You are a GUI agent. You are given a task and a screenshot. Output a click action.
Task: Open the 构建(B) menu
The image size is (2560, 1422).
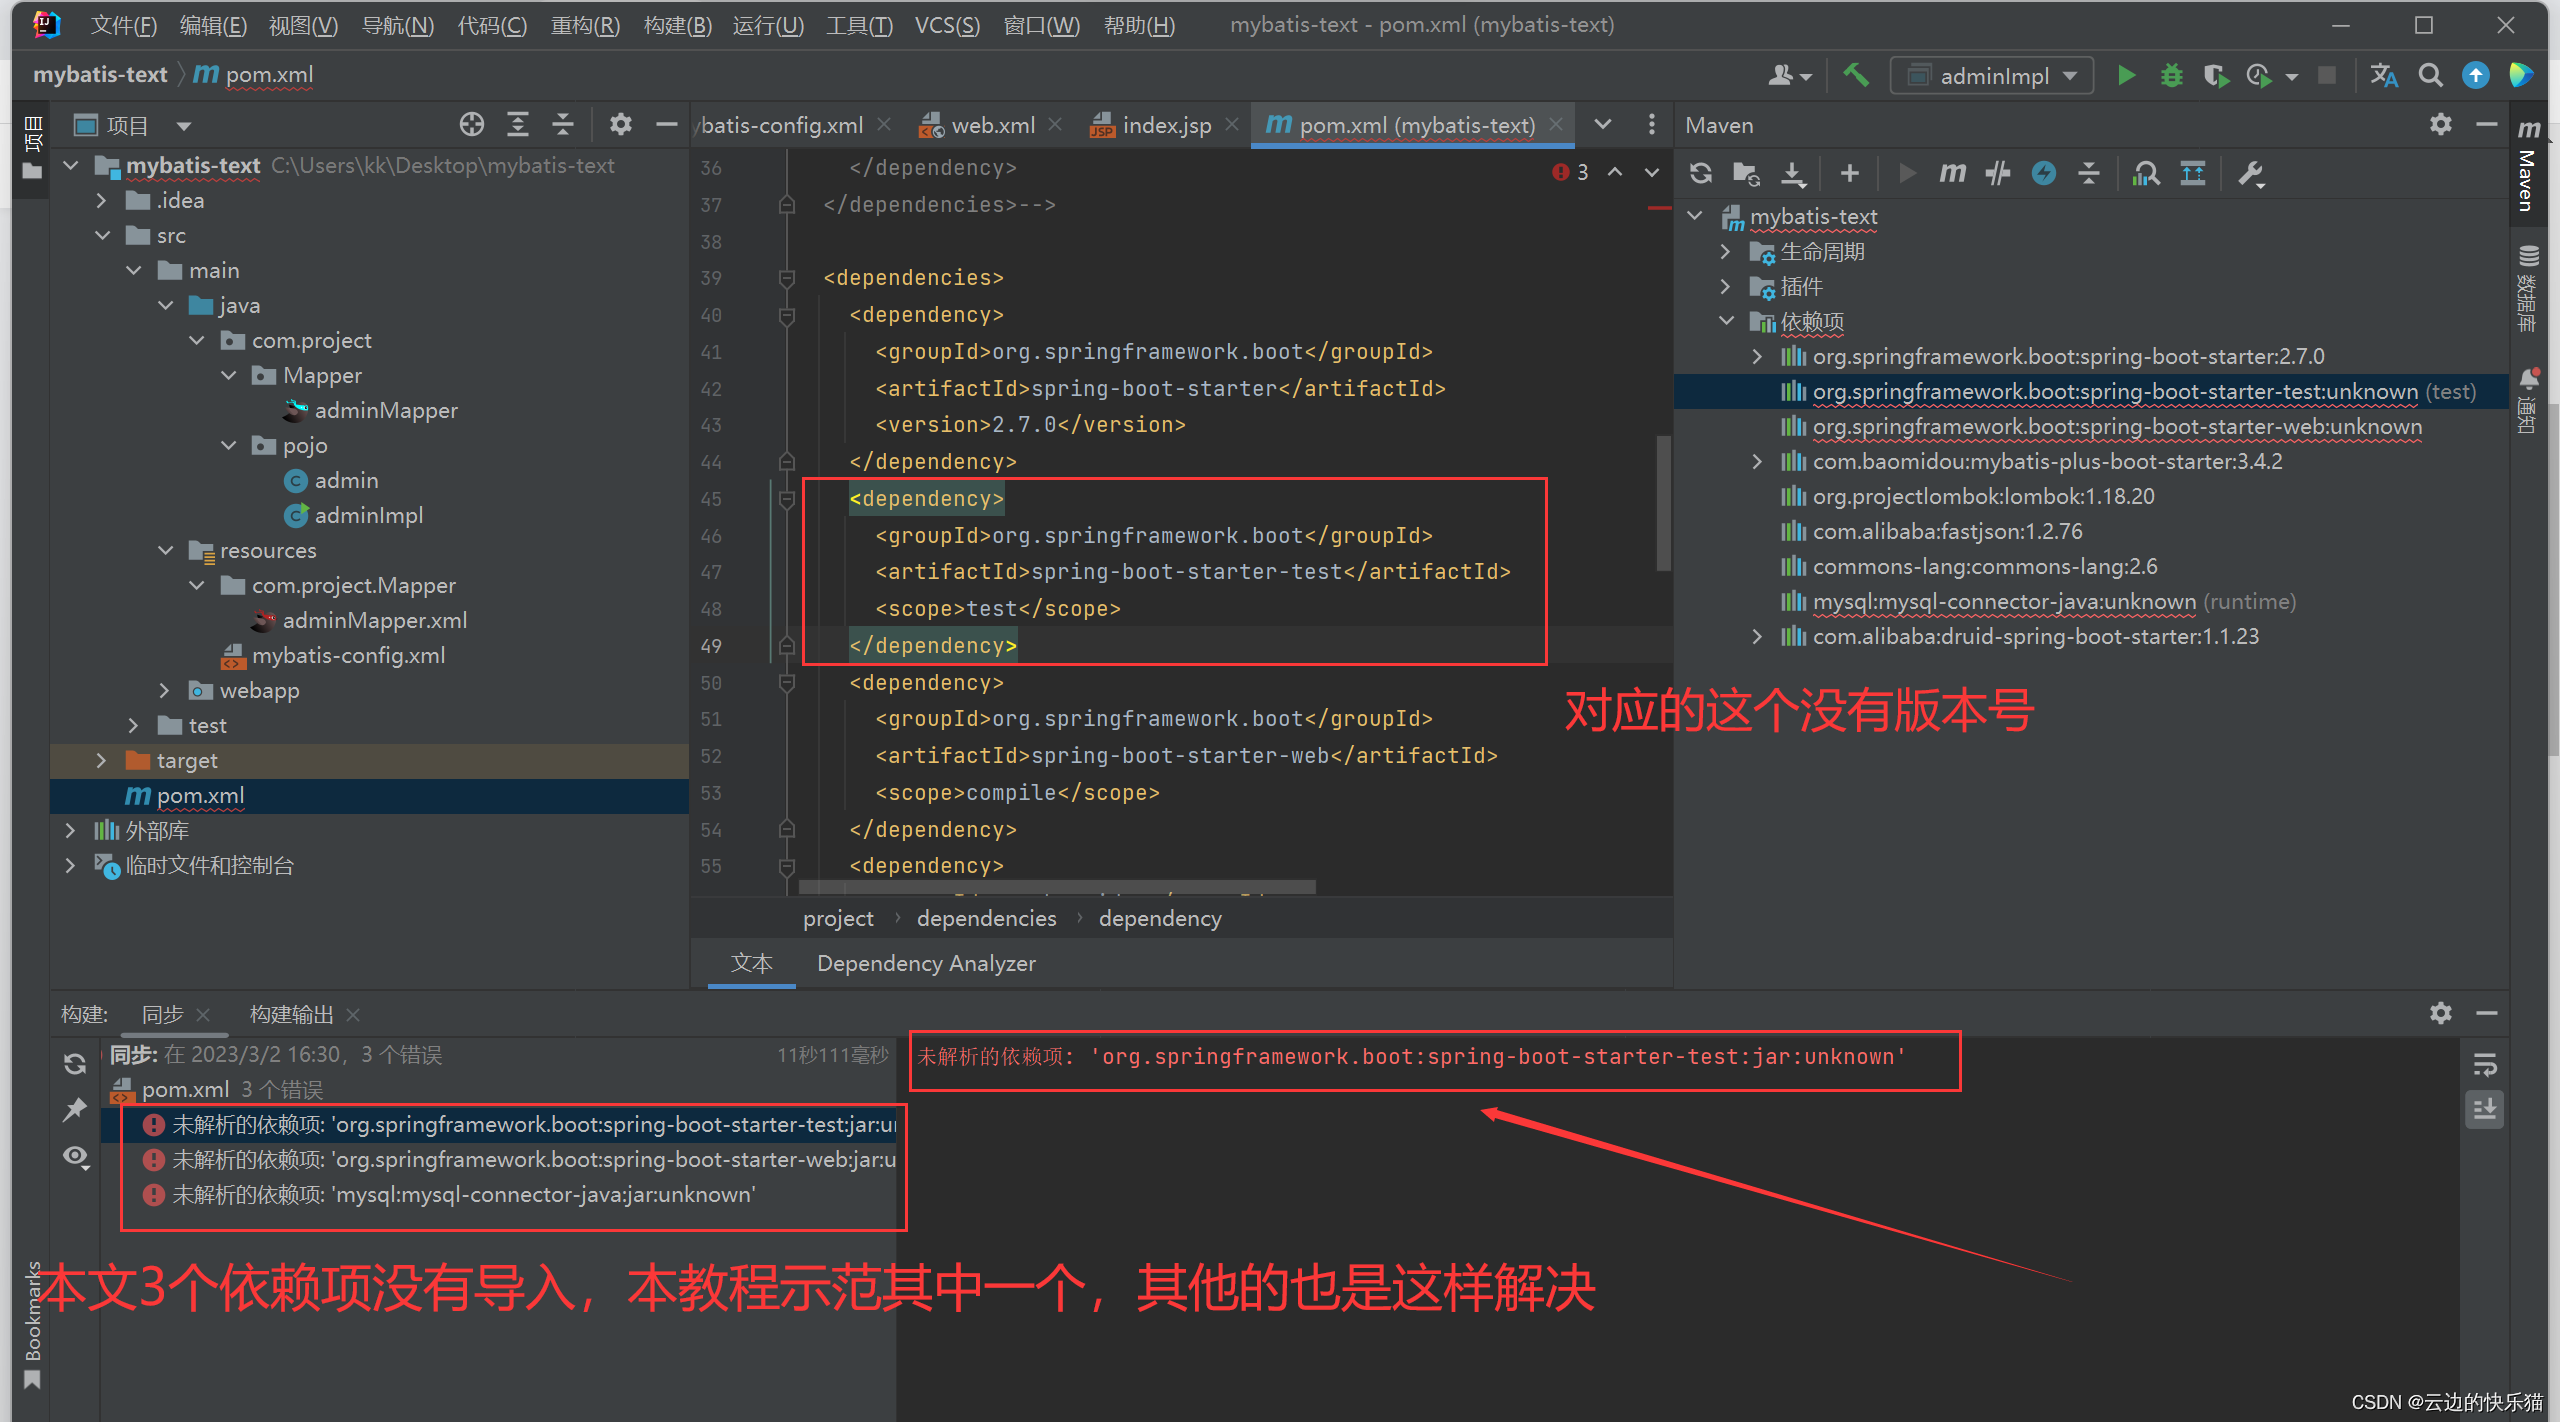pyautogui.click(x=677, y=25)
